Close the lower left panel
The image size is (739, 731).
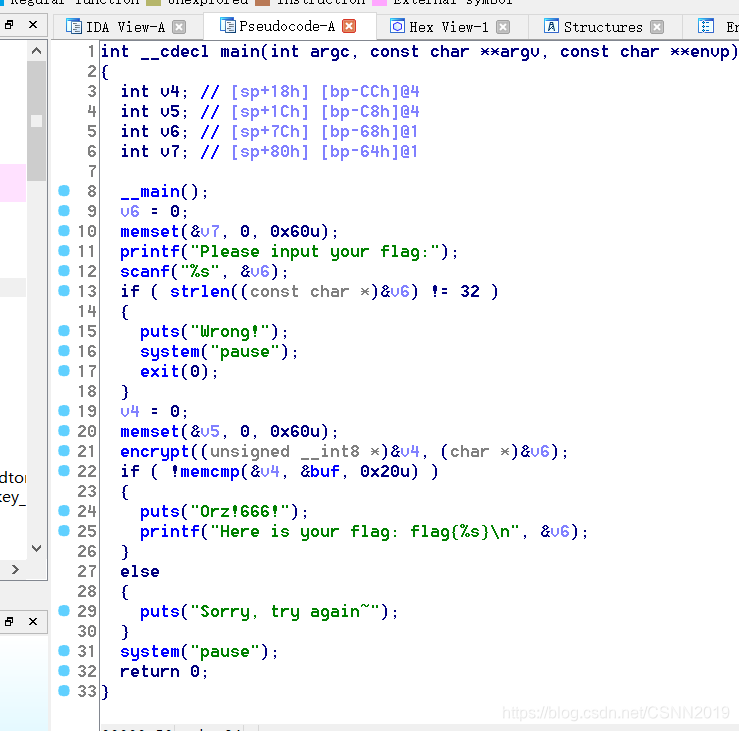33,622
